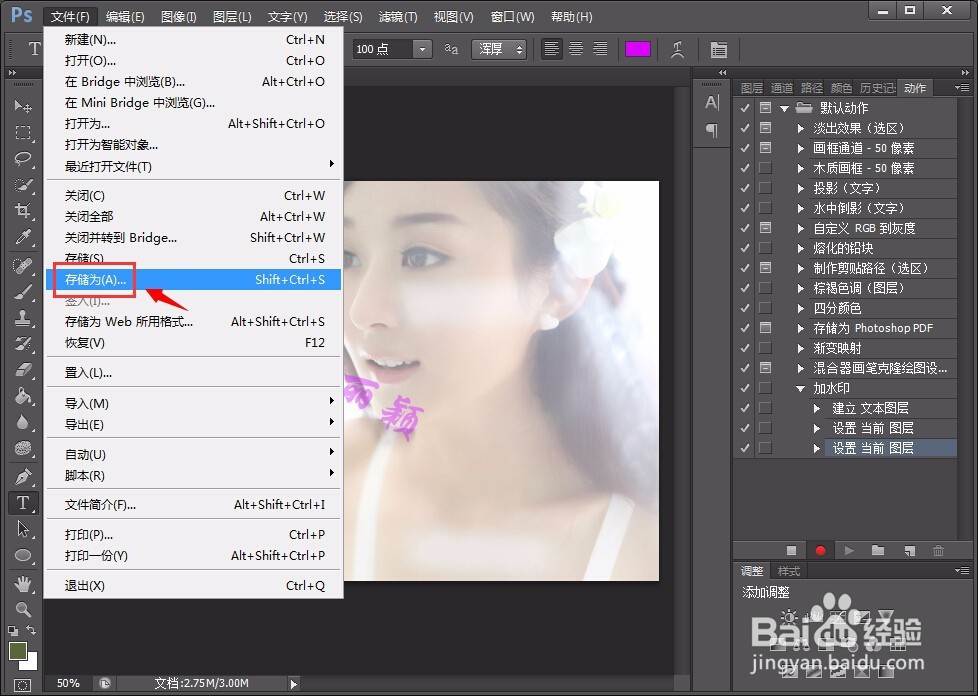Toggle the checkmark for 四分颜色
This screenshot has height=696, width=978.
point(745,308)
